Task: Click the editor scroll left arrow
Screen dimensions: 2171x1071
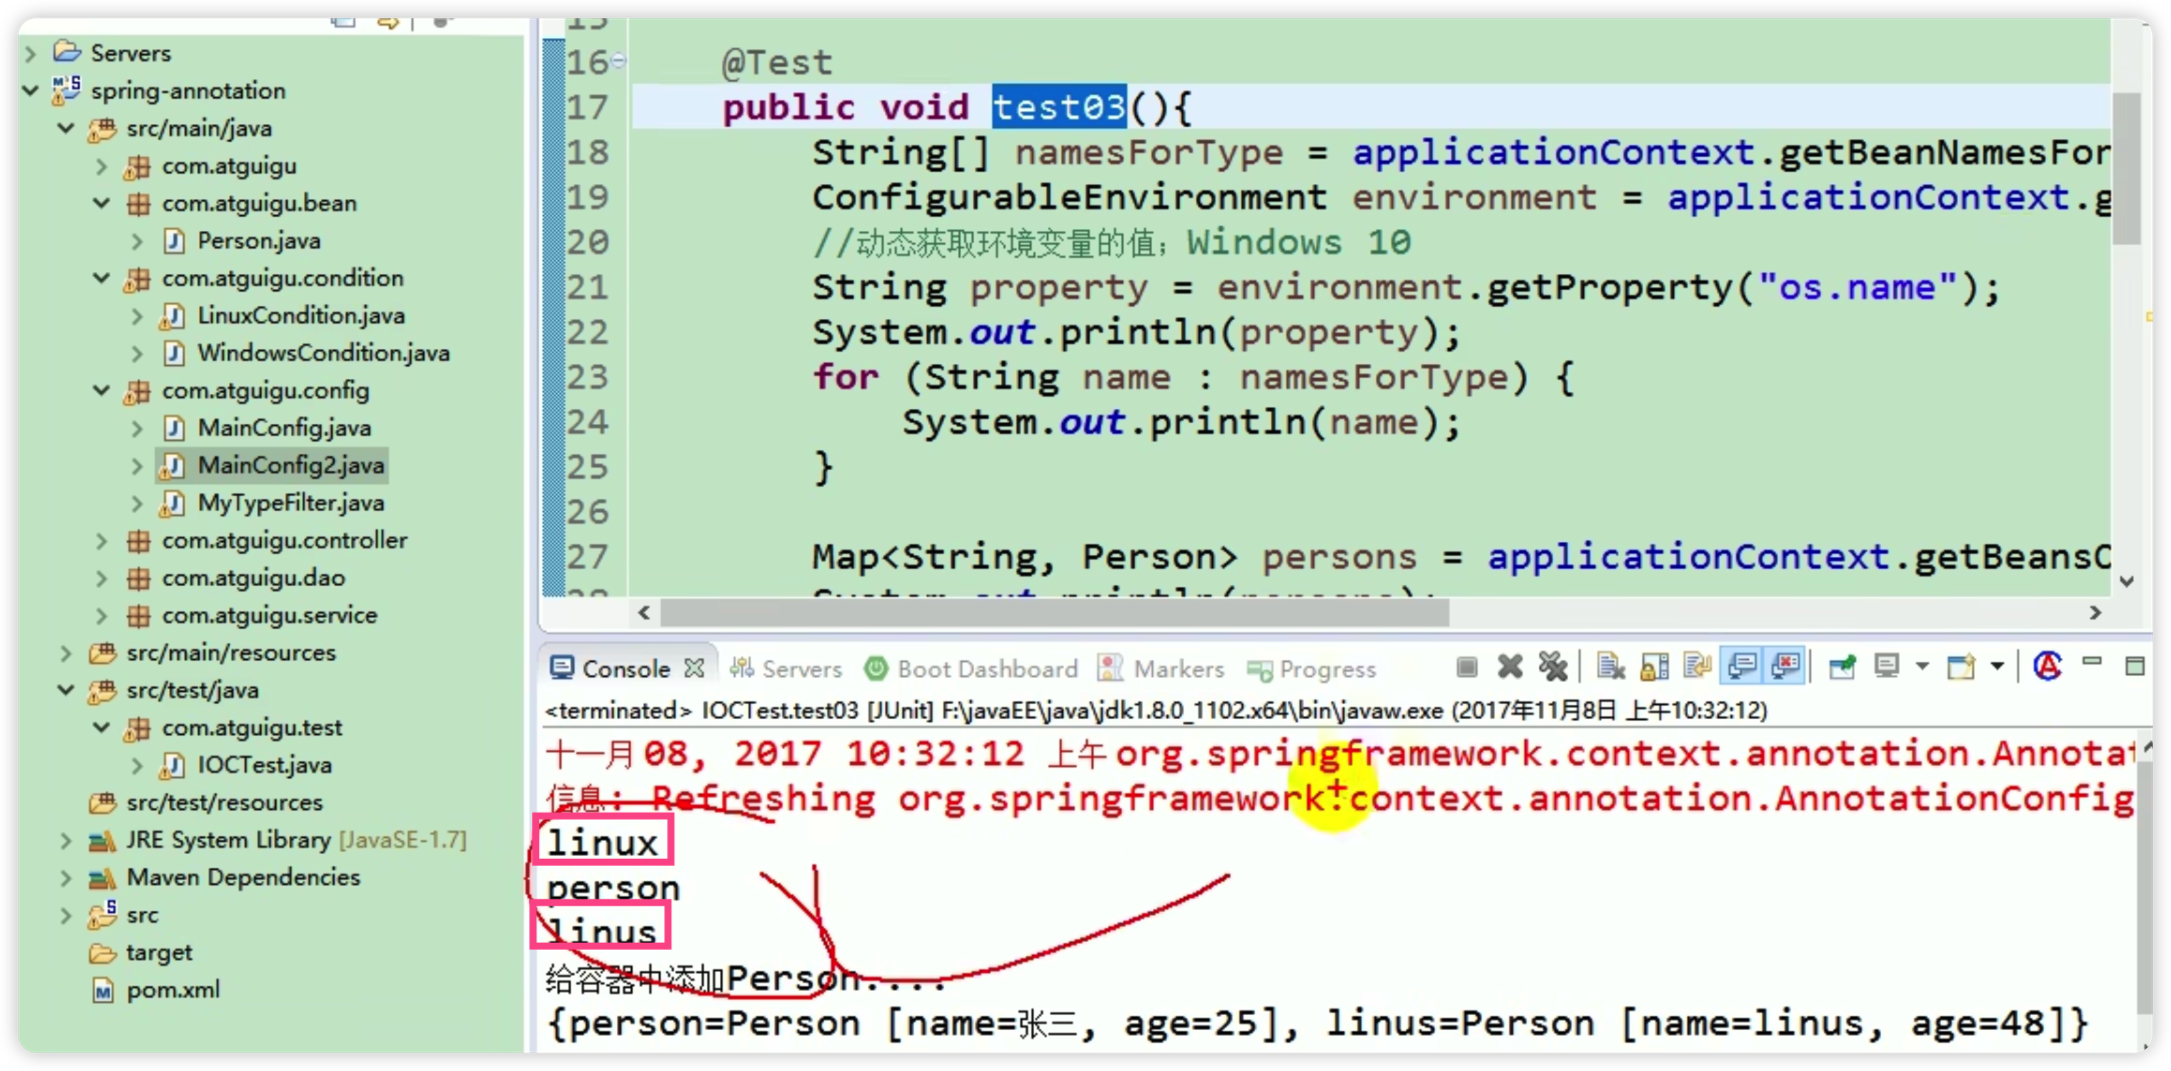Action: click(644, 612)
